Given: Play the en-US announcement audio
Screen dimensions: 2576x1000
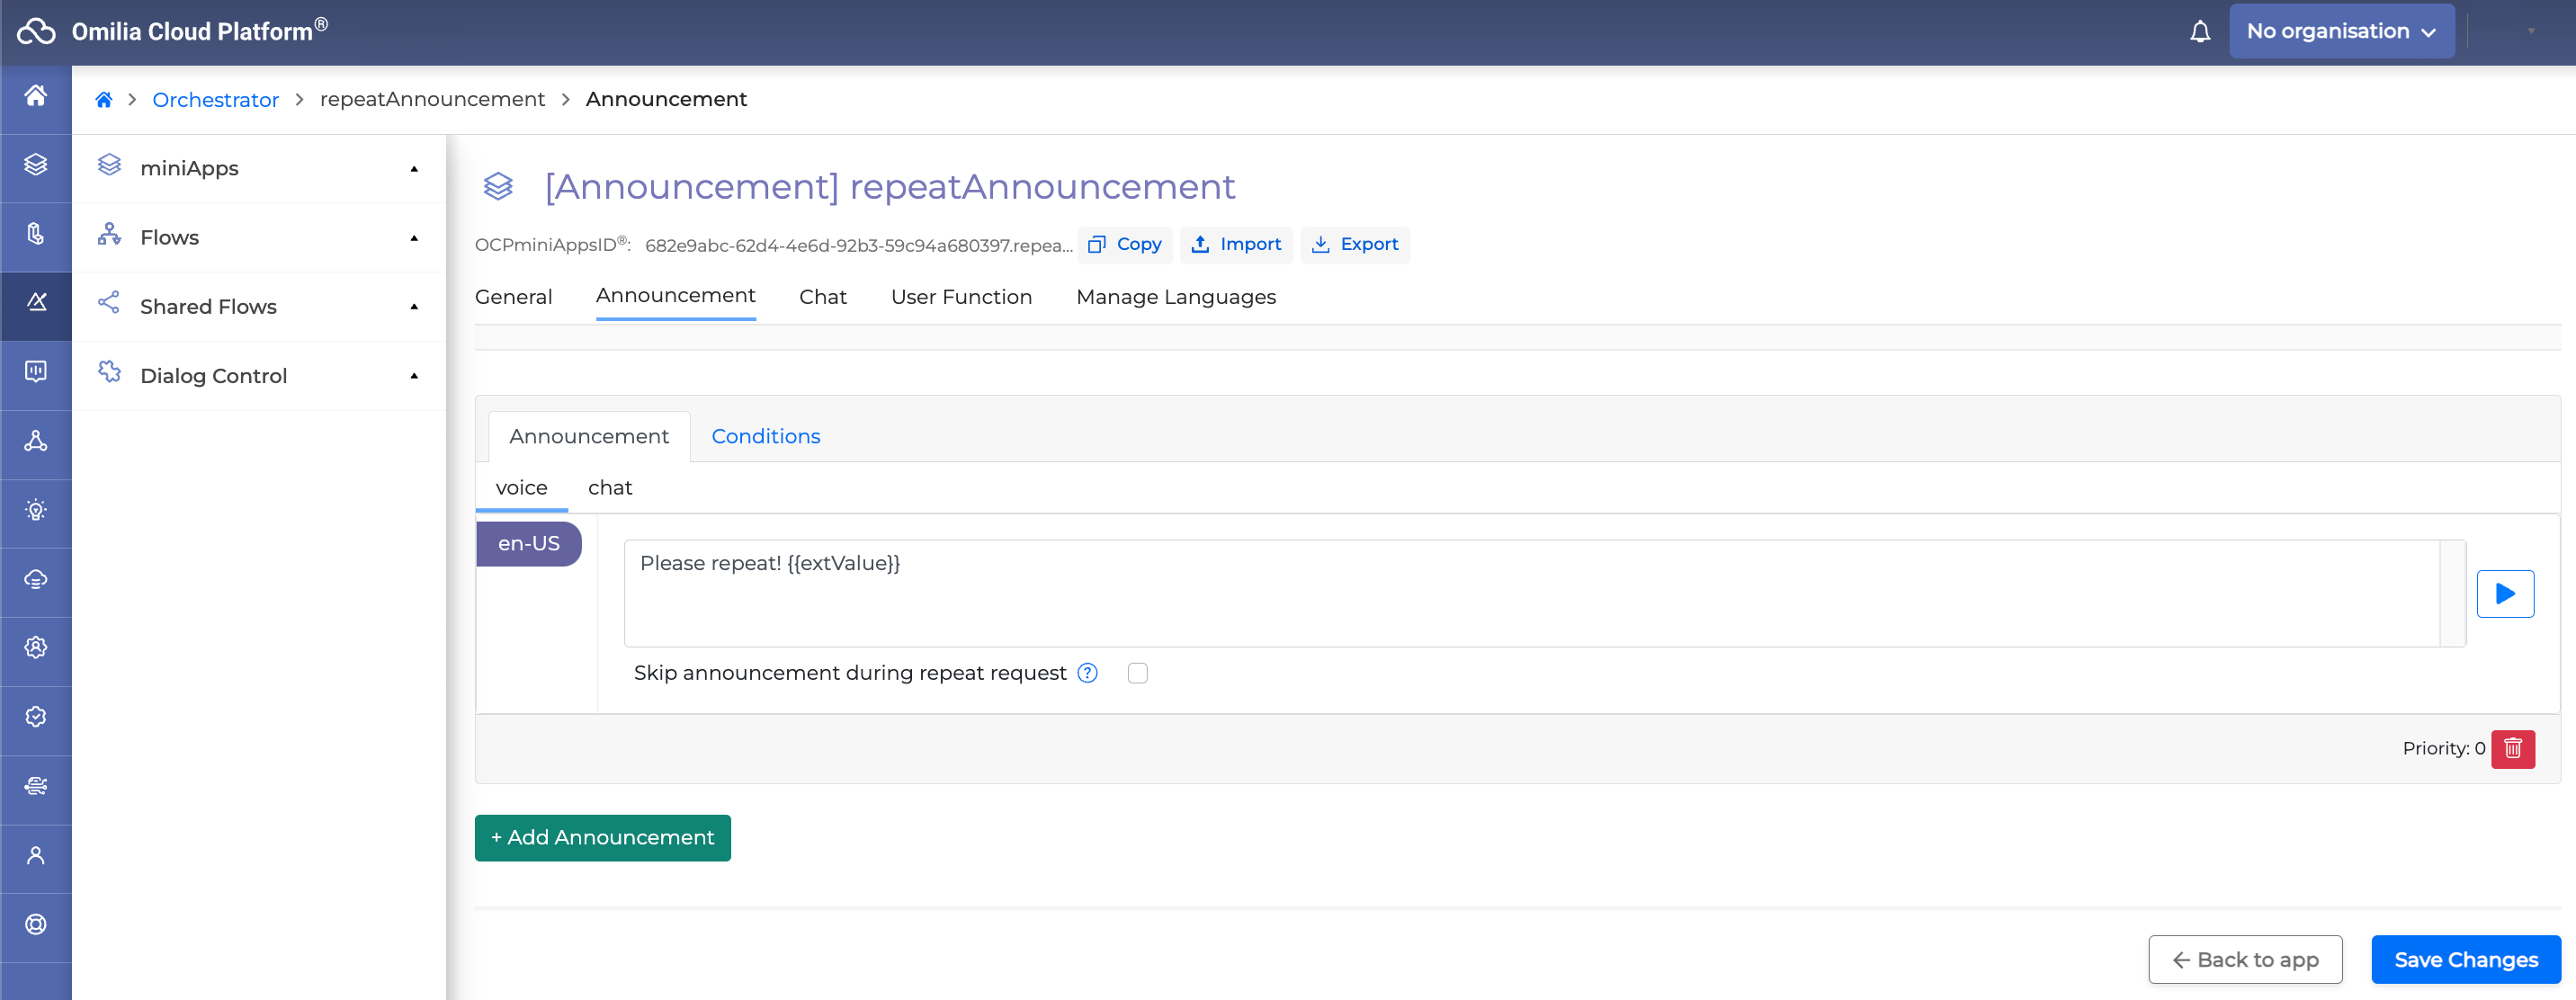Looking at the screenshot, I should tap(2505, 594).
